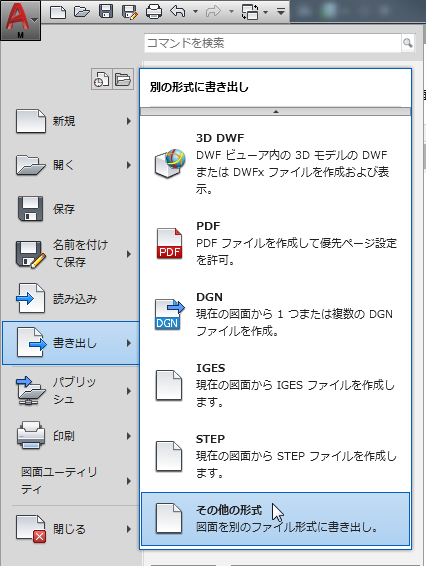The height and width of the screenshot is (566, 426).
Task: Choose the DGN export option
Action: click(275, 313)
